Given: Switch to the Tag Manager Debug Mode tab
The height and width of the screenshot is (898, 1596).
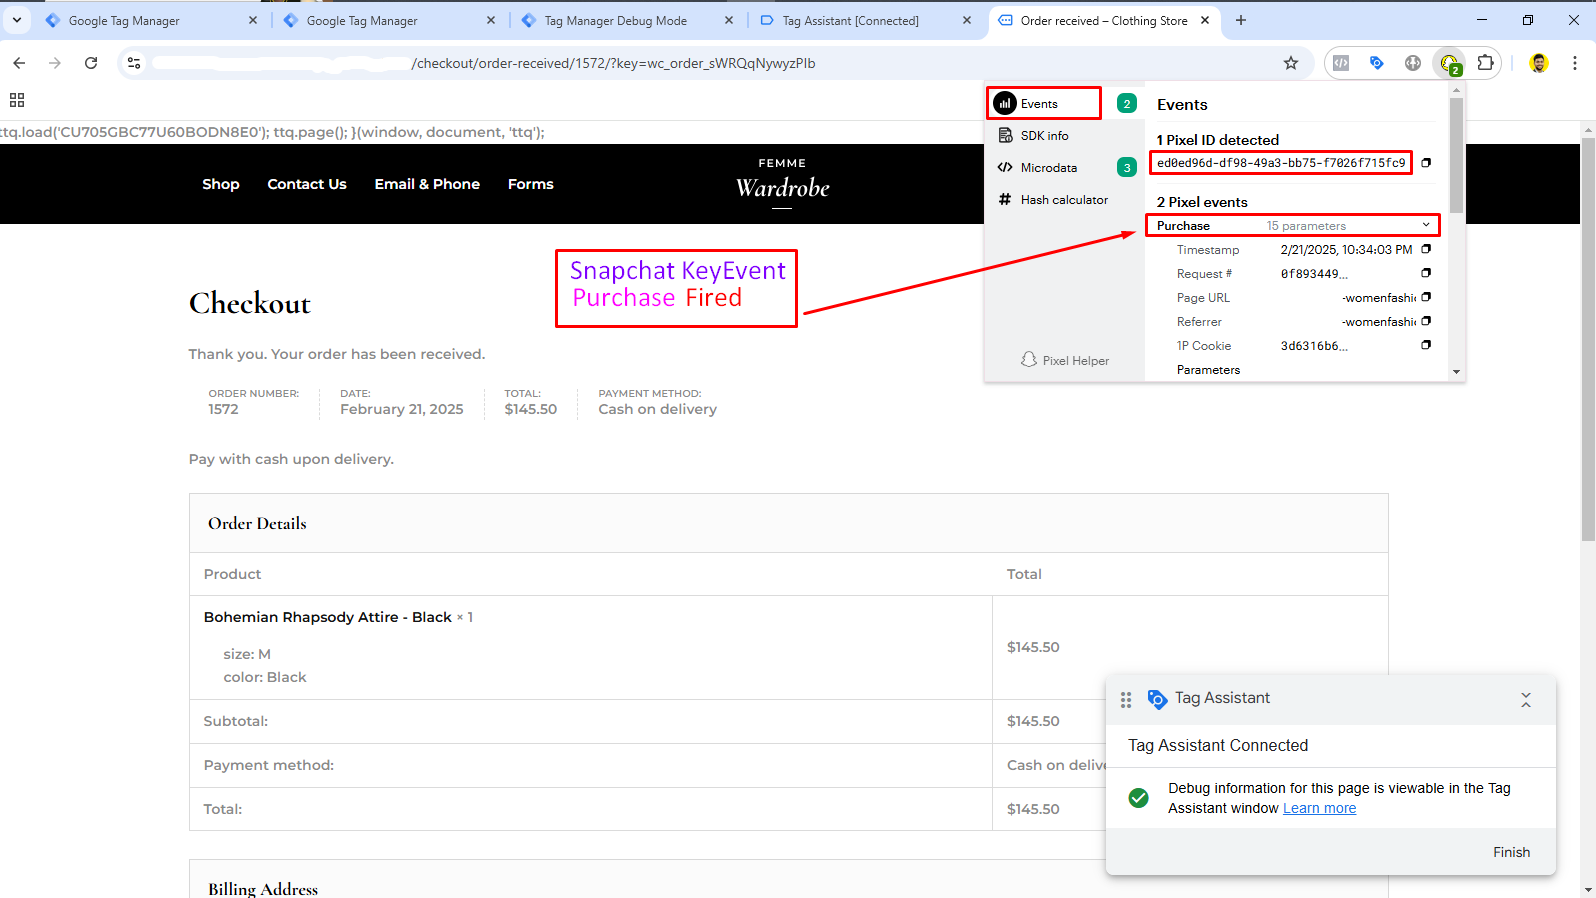Looking at the screenshot, I should pyautogui.click(x=615, y=21).
